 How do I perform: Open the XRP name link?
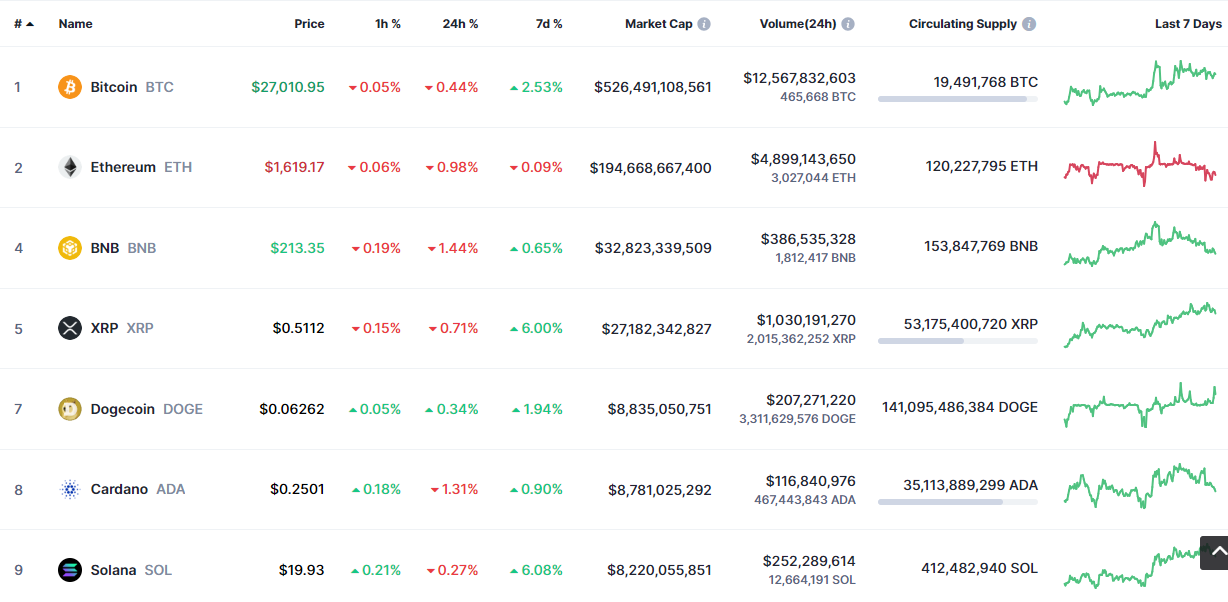click(x=104, y=328)
